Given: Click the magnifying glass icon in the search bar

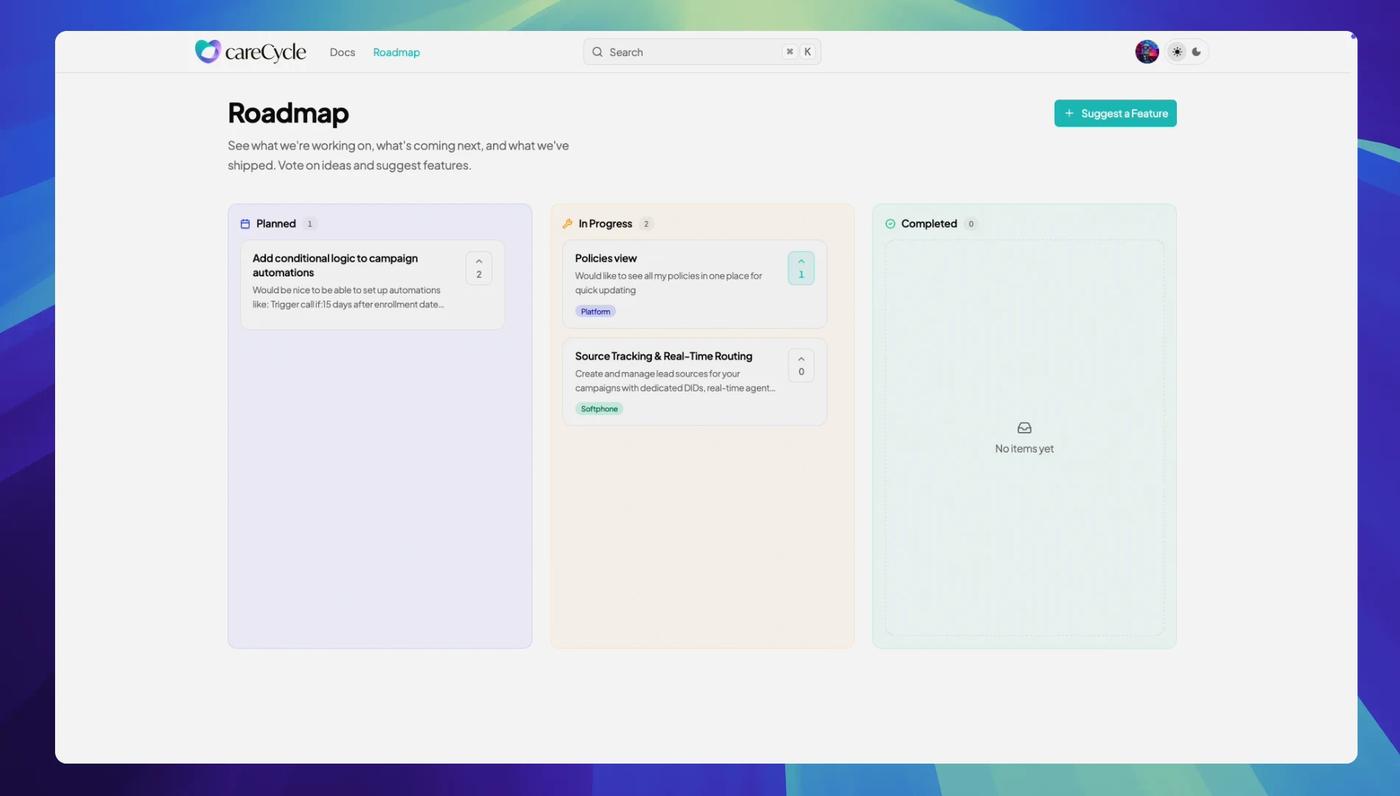Looking at the screenshot, I should click(x=597, y=52).
